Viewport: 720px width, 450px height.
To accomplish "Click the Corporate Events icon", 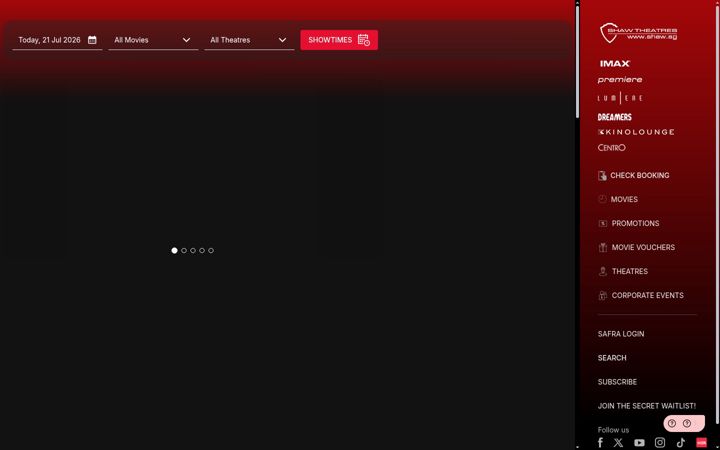I will pos(603,295).
